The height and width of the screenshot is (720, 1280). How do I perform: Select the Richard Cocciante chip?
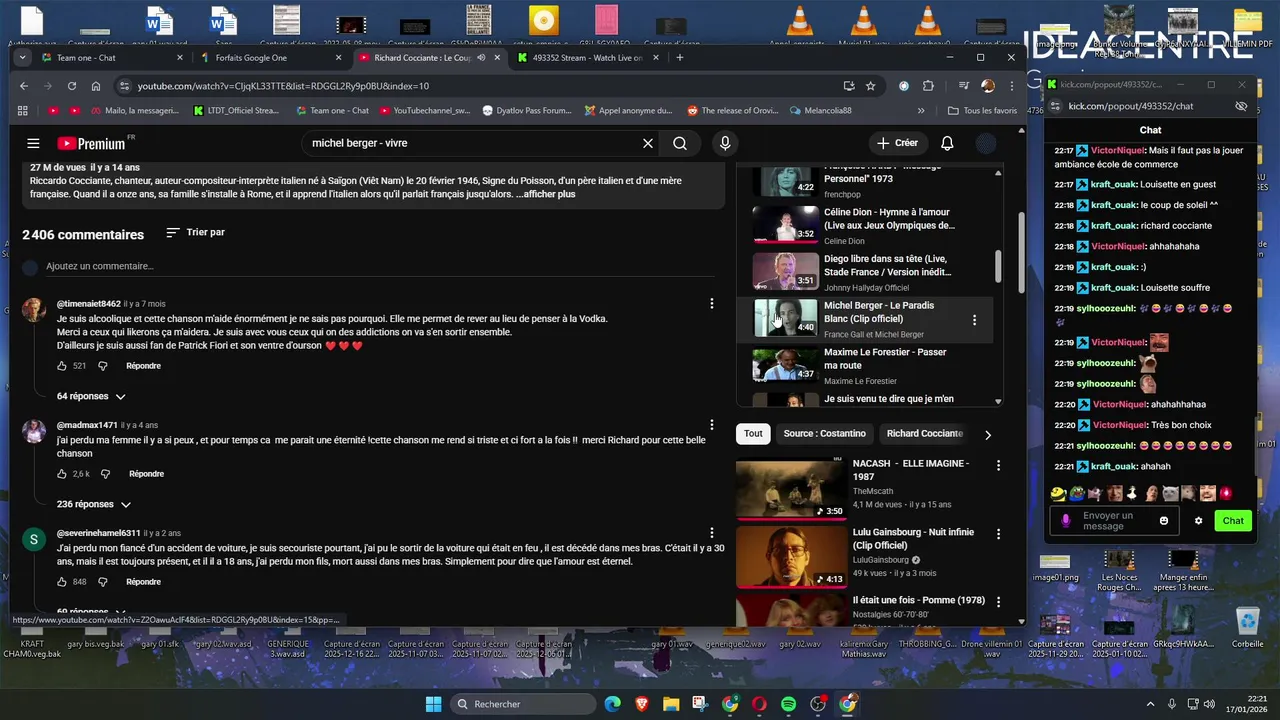point(924,434)
